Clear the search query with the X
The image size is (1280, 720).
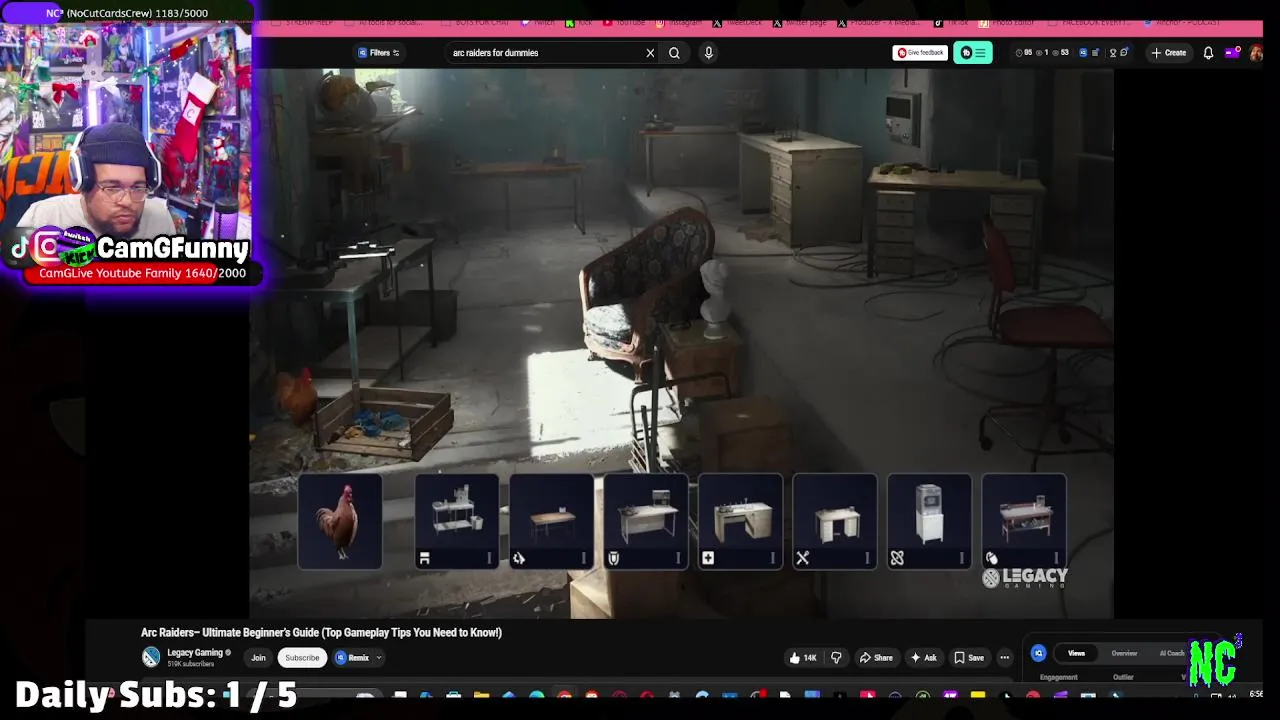click(650, 53)
